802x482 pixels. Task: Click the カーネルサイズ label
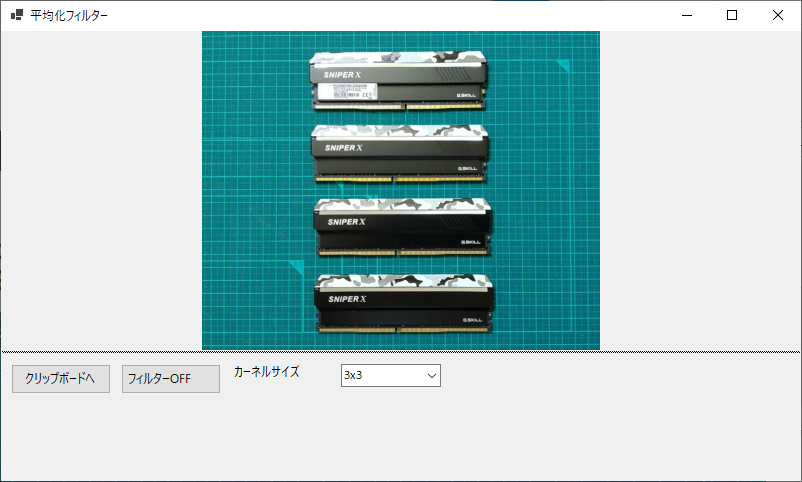click(267, 372)
